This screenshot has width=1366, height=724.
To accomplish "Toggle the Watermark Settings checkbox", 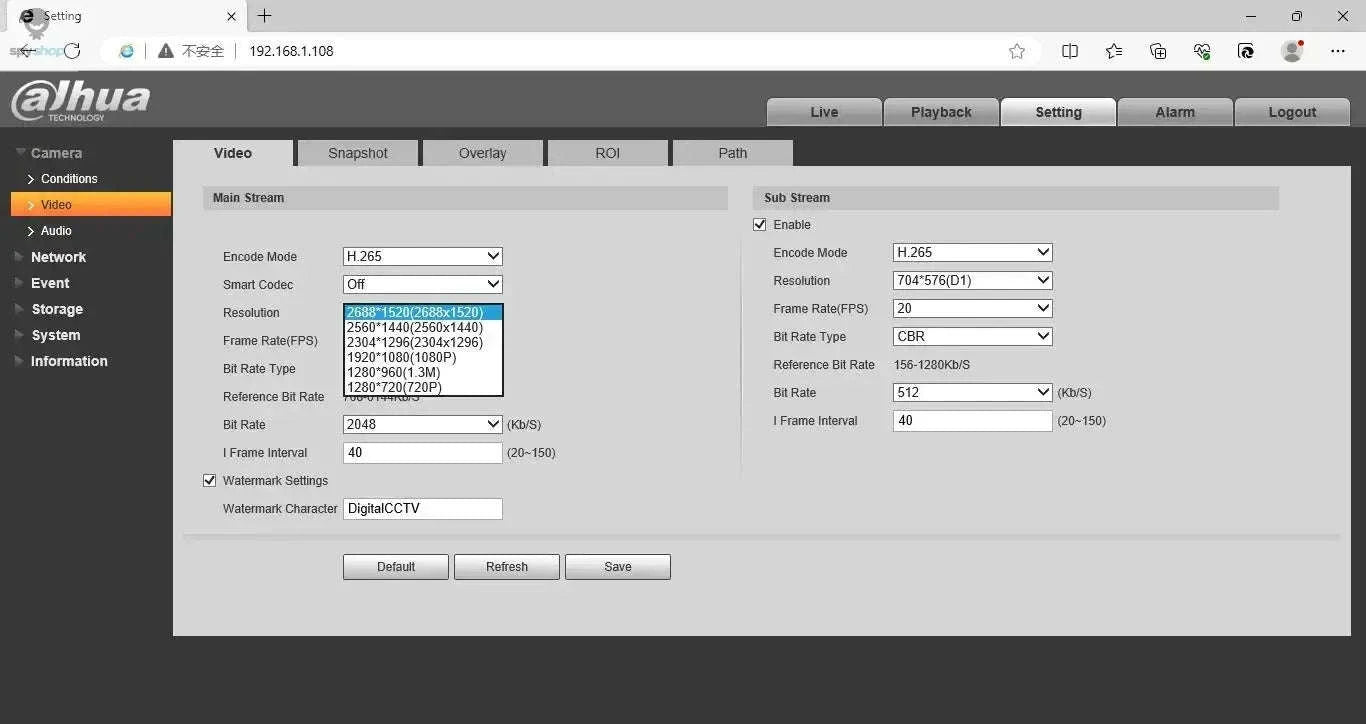I will tap(210, 481).
